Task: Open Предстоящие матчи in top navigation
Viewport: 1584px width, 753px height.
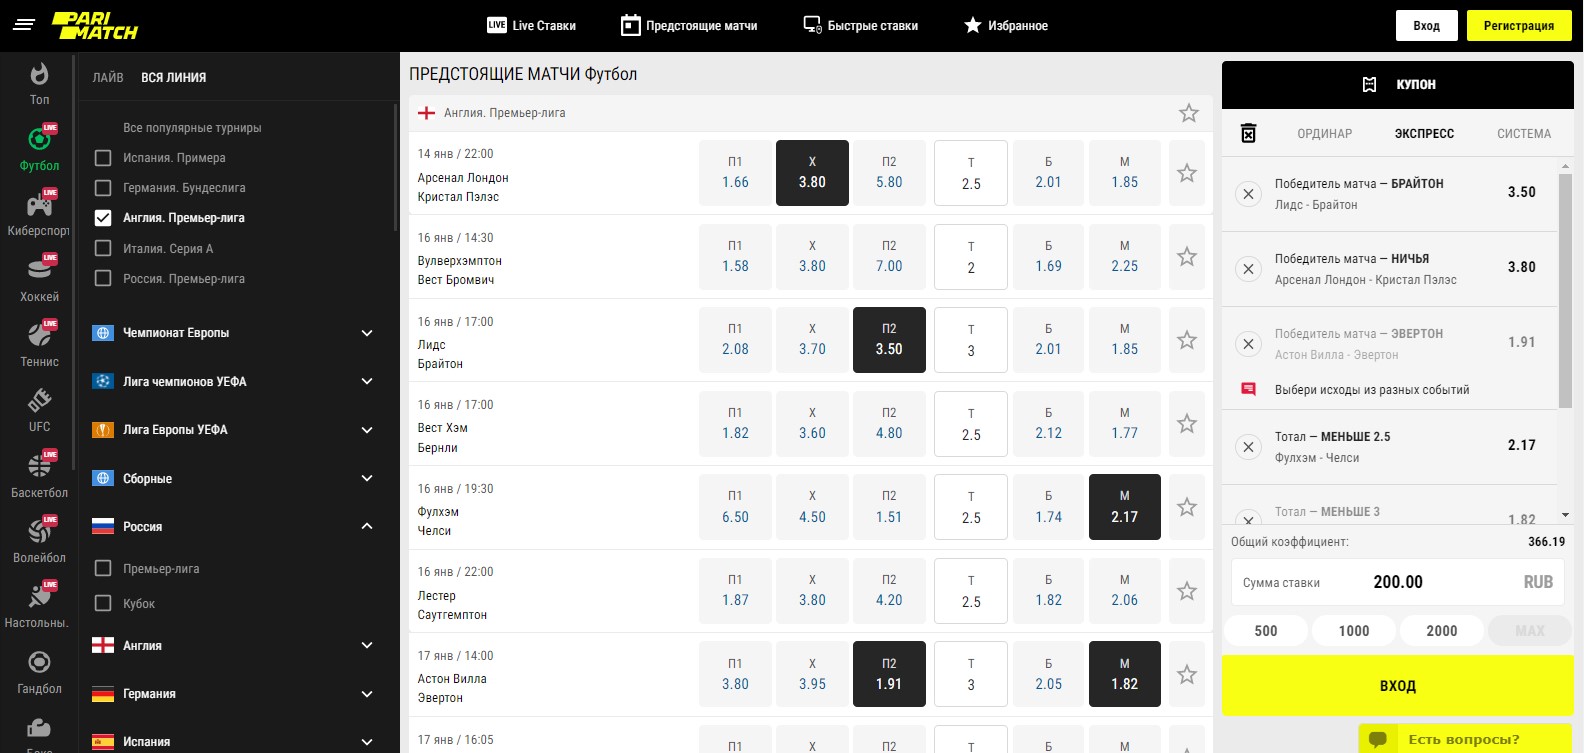Action: tap(689, 25)
